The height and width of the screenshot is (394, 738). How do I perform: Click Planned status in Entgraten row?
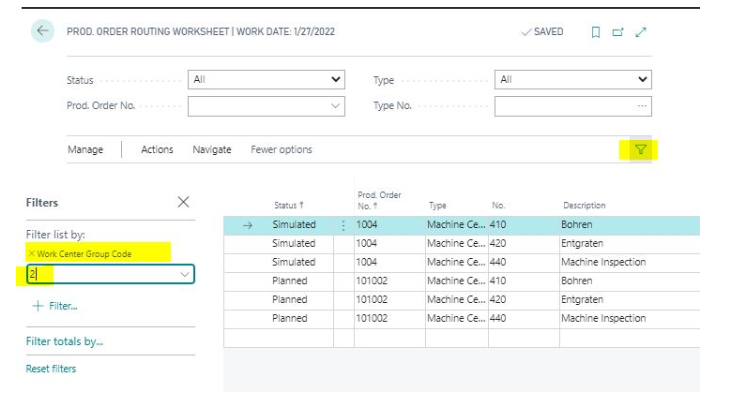289,300
